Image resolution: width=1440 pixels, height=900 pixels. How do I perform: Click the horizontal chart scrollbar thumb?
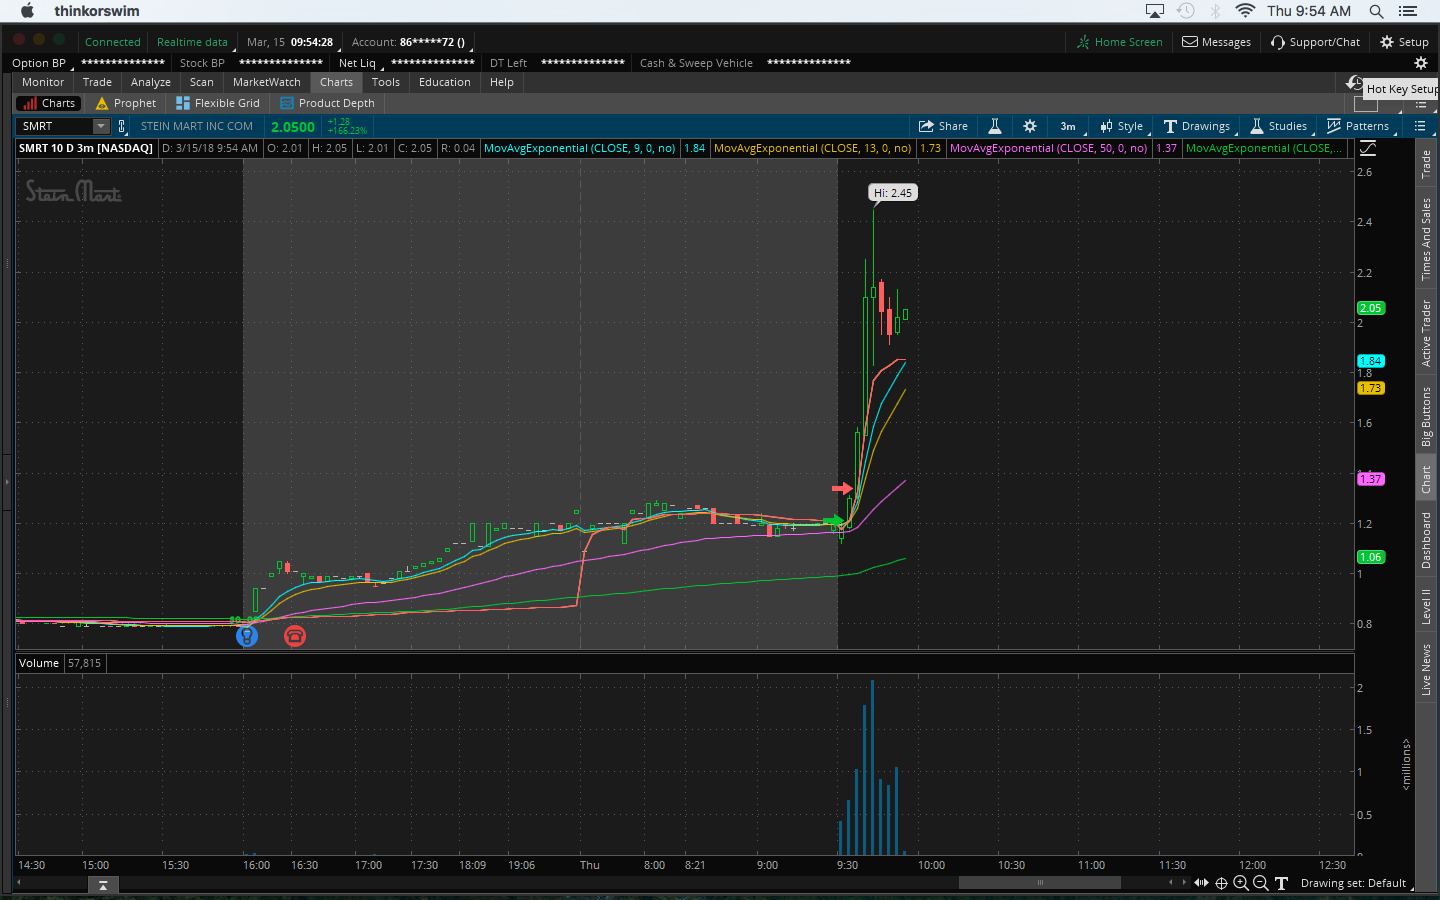point(1039,883)
